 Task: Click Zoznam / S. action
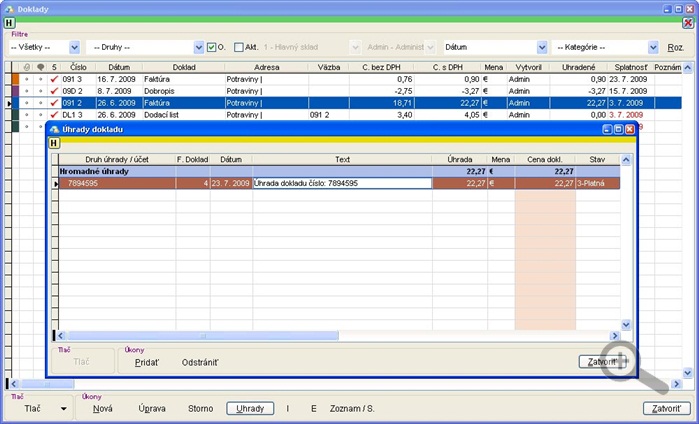[x=352, y=409]
